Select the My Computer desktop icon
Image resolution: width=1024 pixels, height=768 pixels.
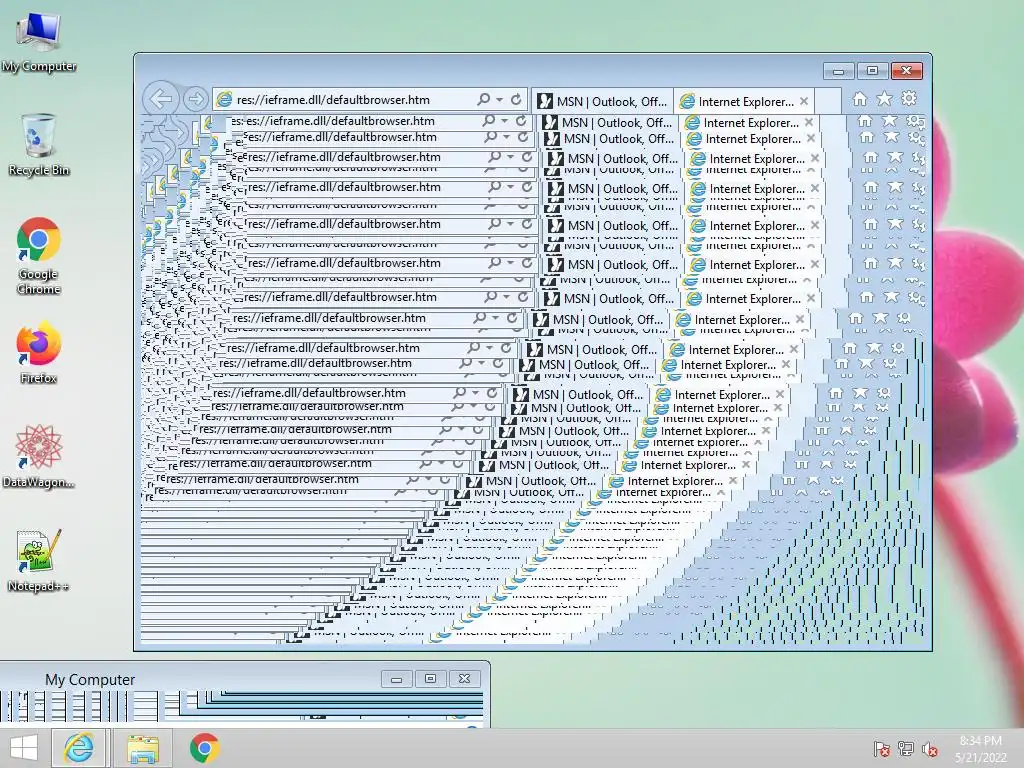(x=39, y=42)
